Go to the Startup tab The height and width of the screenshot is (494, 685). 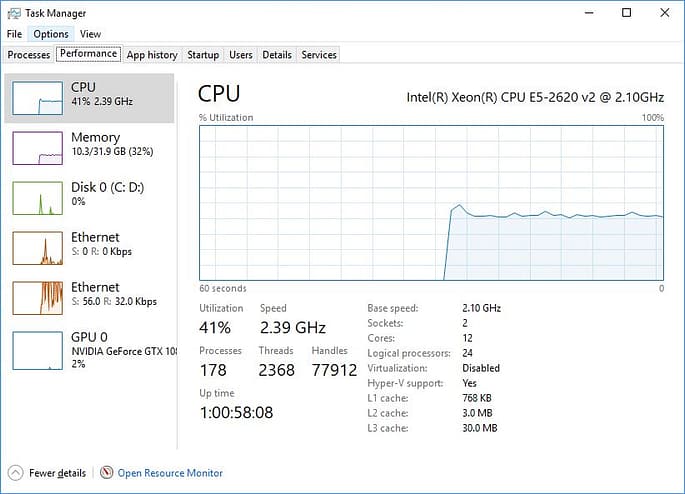click(203, 55)
